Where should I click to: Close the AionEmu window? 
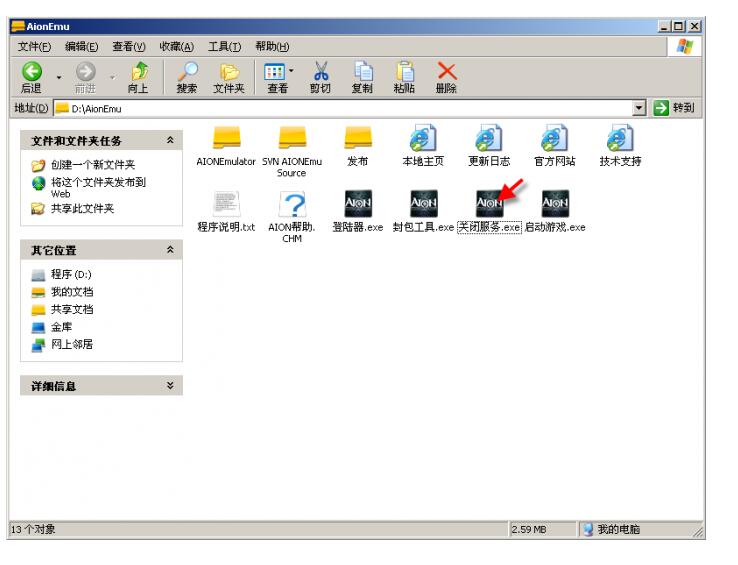[695, 26]
